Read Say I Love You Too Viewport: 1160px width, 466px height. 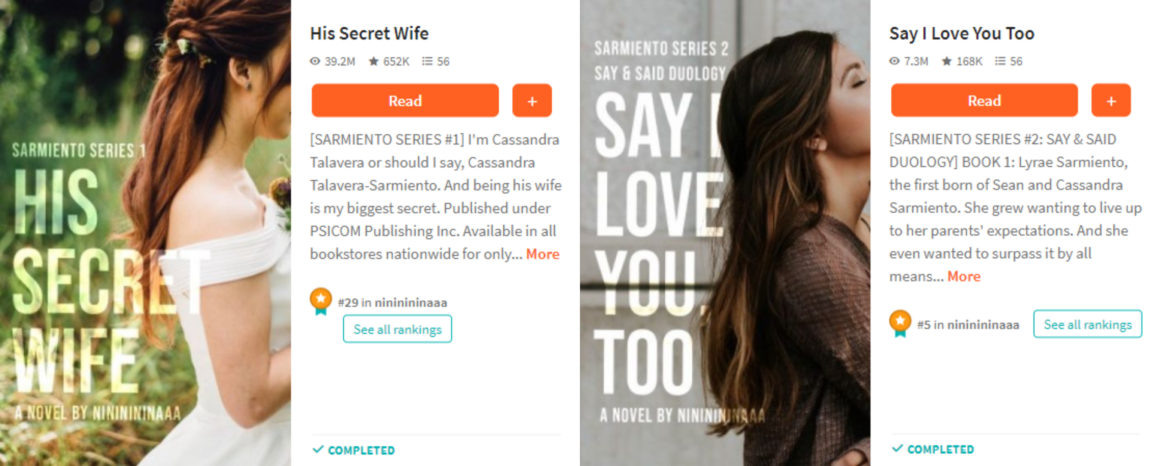click(985, 101)
